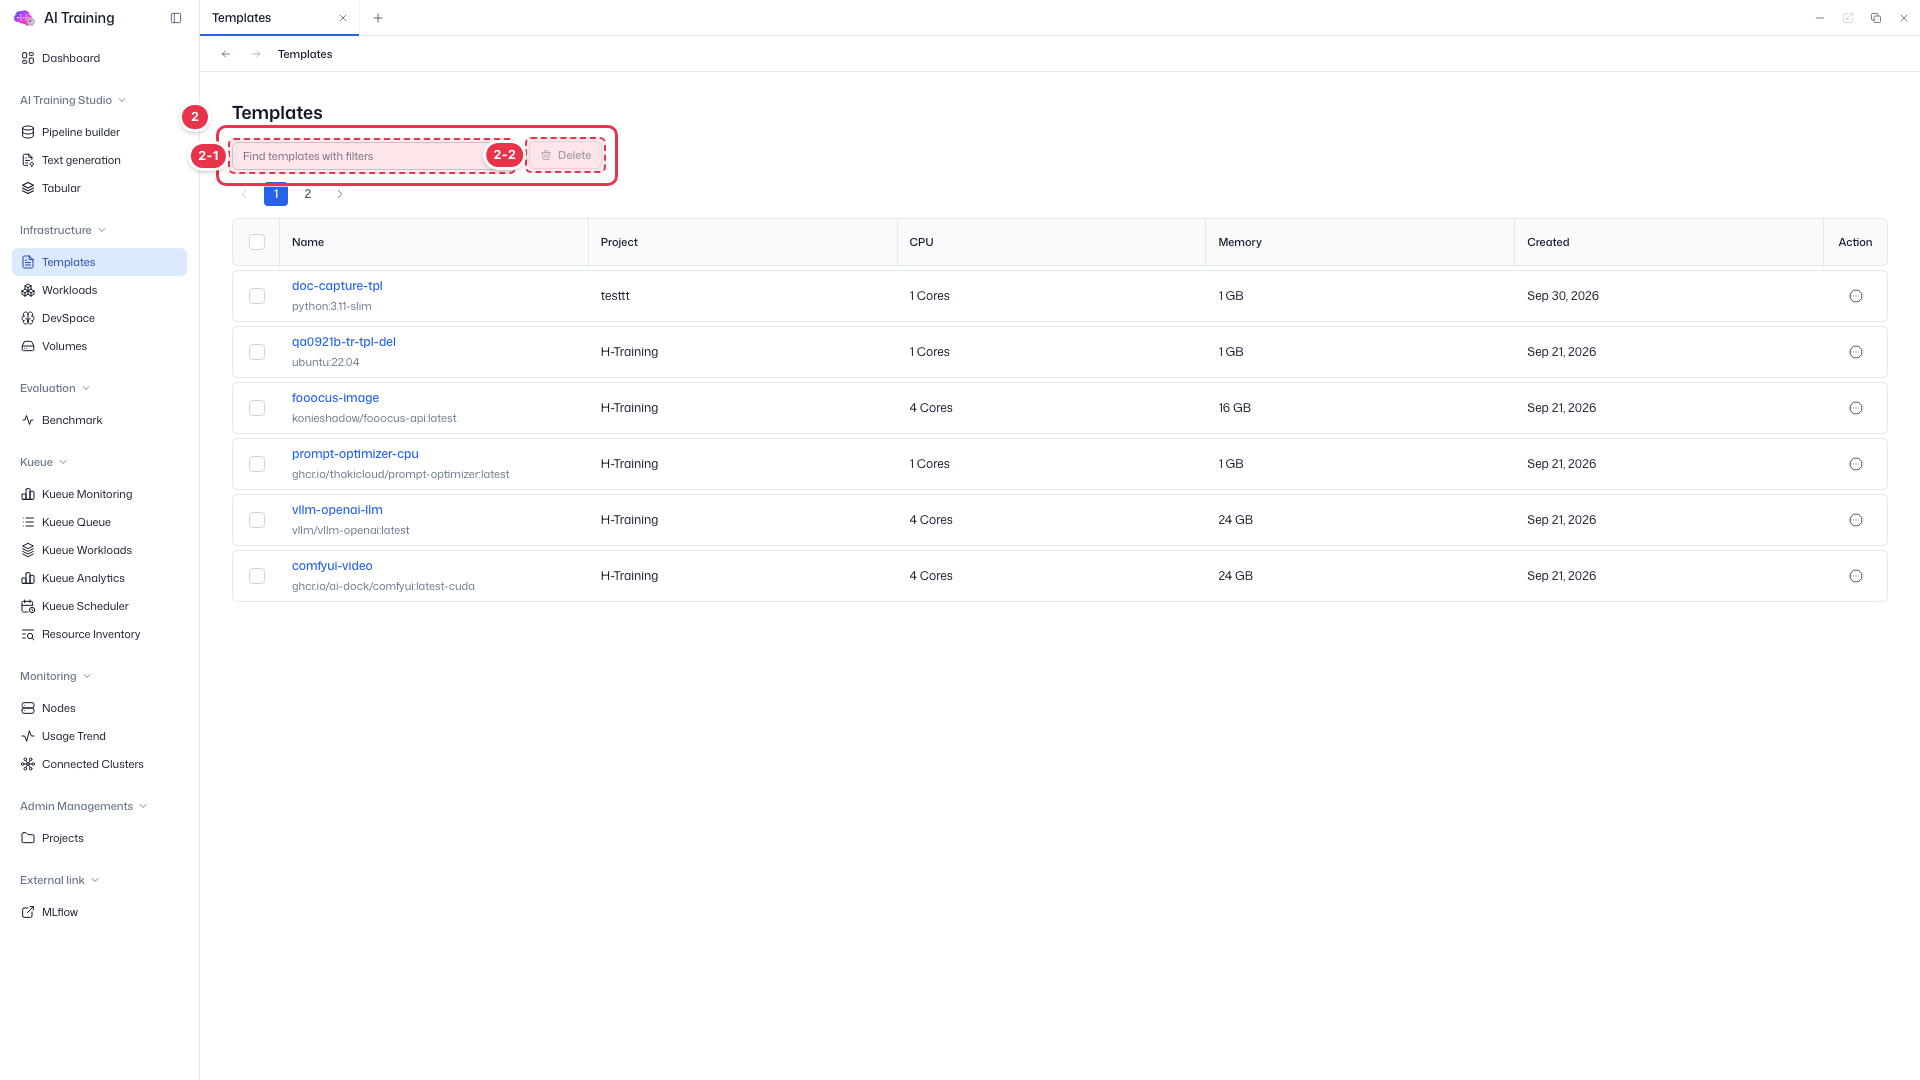Image resolution: width=1920 pixels, height=1080 pixels.
Task: Open Dashboard from the sidebar
Action: [x=99, y=58]
